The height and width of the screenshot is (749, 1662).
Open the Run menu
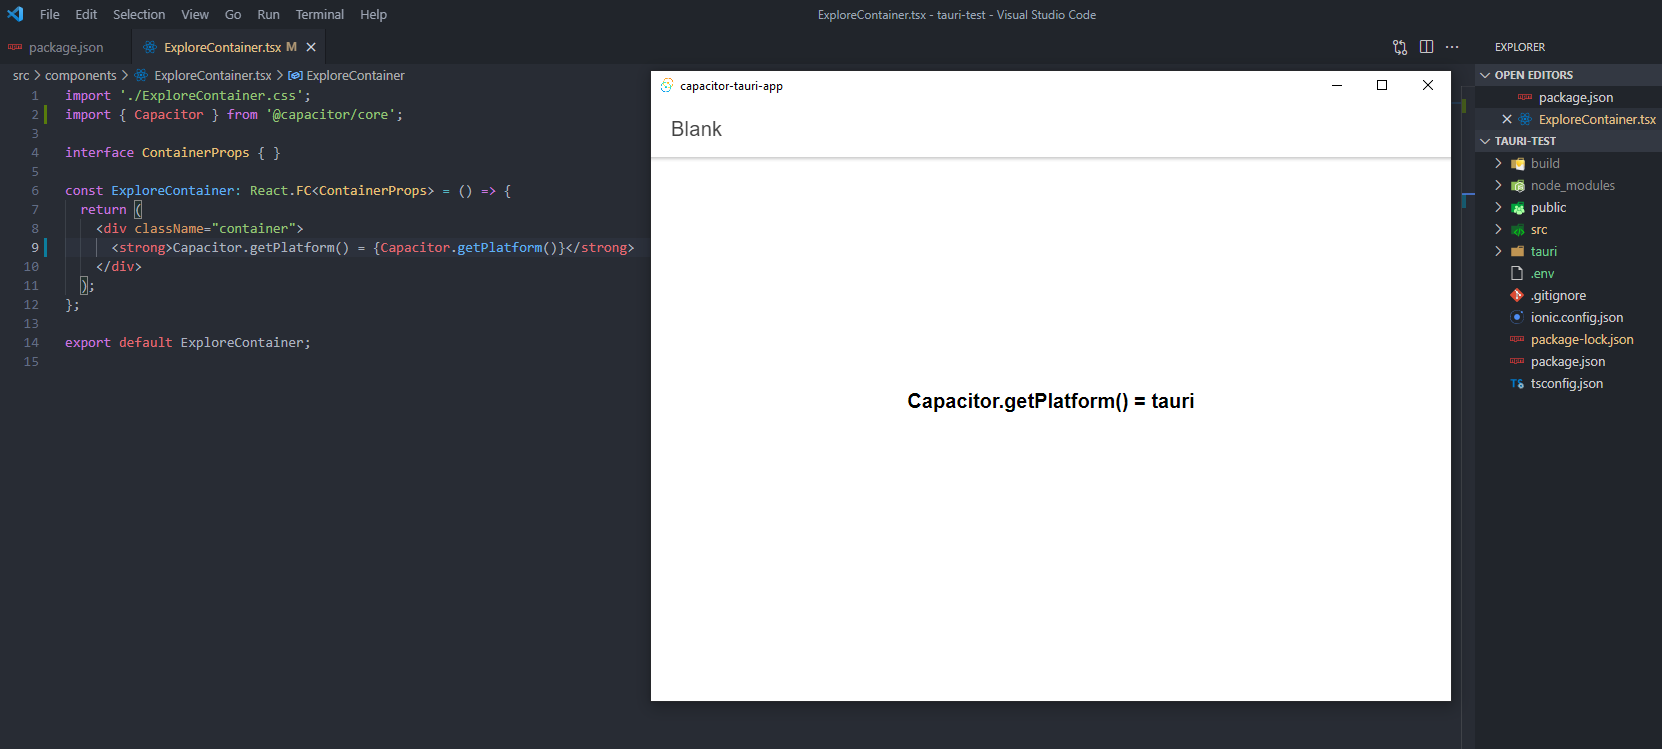pyautogui.click(x=268, y=15)
